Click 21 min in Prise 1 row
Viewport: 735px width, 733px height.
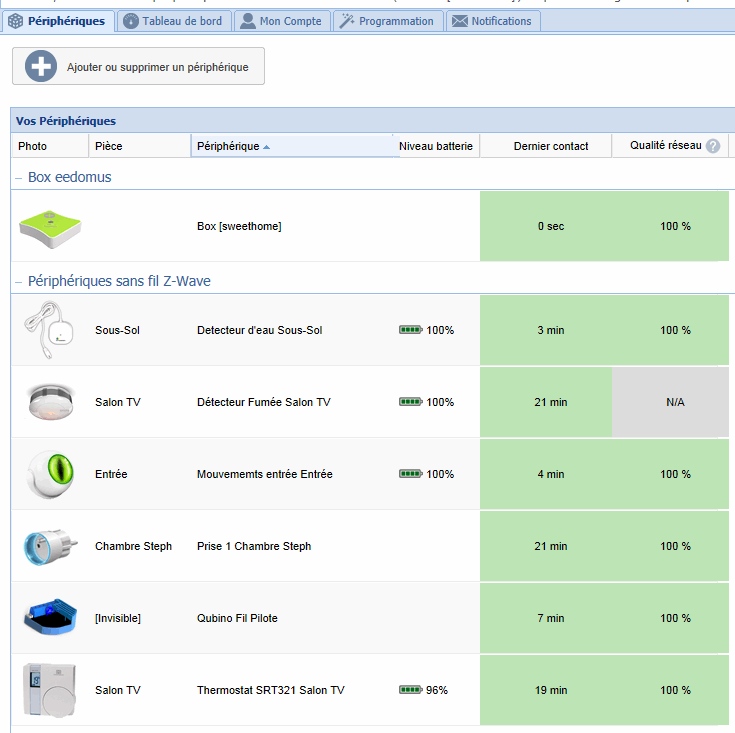546,546
